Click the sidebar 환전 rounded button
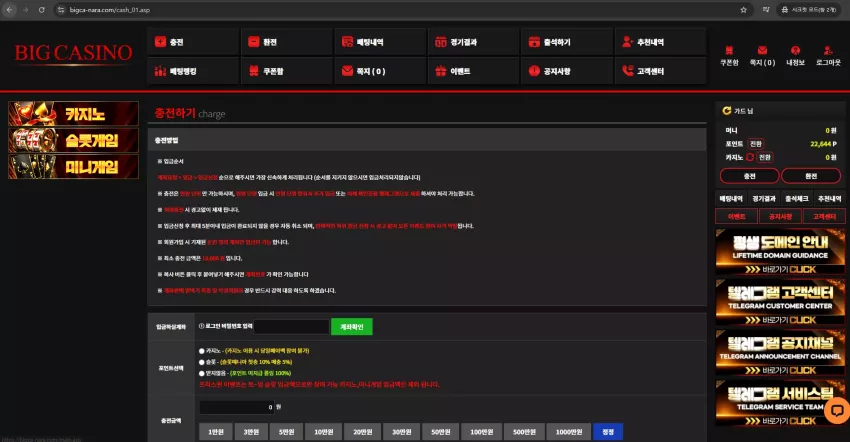Viewport: 850px width, 442px height. tap(811, 176)
